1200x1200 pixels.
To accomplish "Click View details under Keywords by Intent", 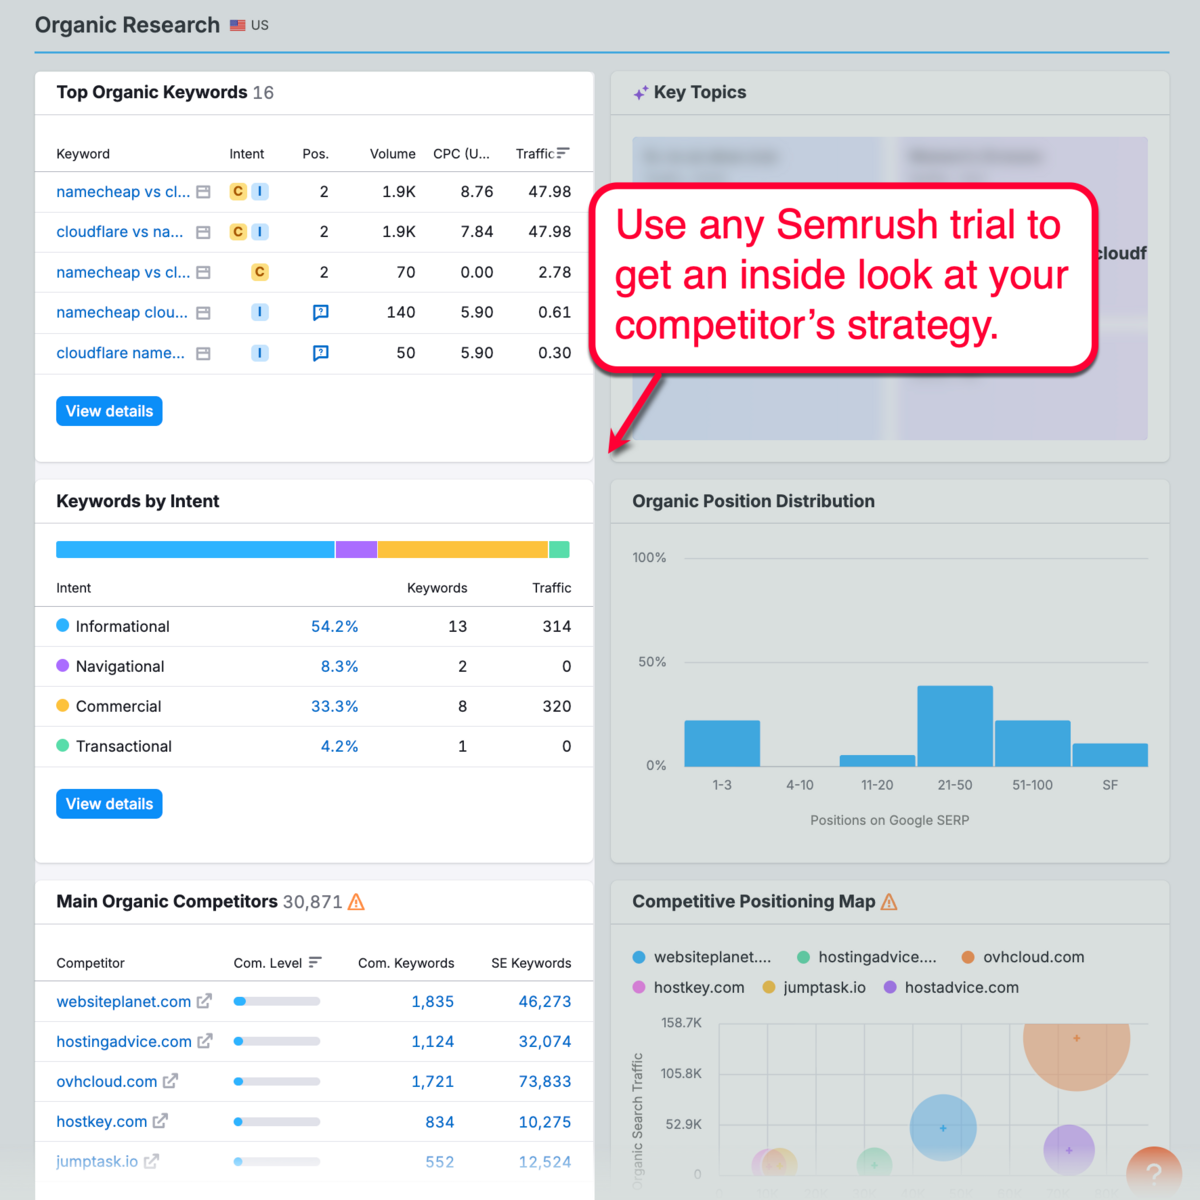I will pyautogui.click(x=109, y=803).
